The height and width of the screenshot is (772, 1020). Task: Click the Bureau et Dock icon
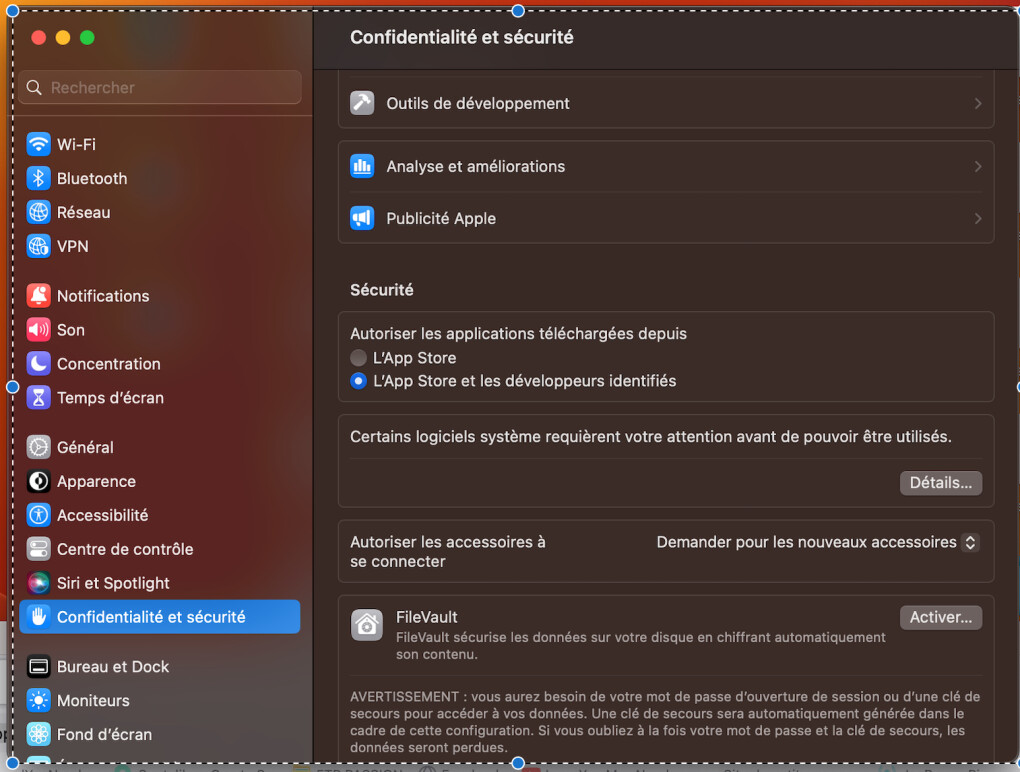tap(38, 667)
